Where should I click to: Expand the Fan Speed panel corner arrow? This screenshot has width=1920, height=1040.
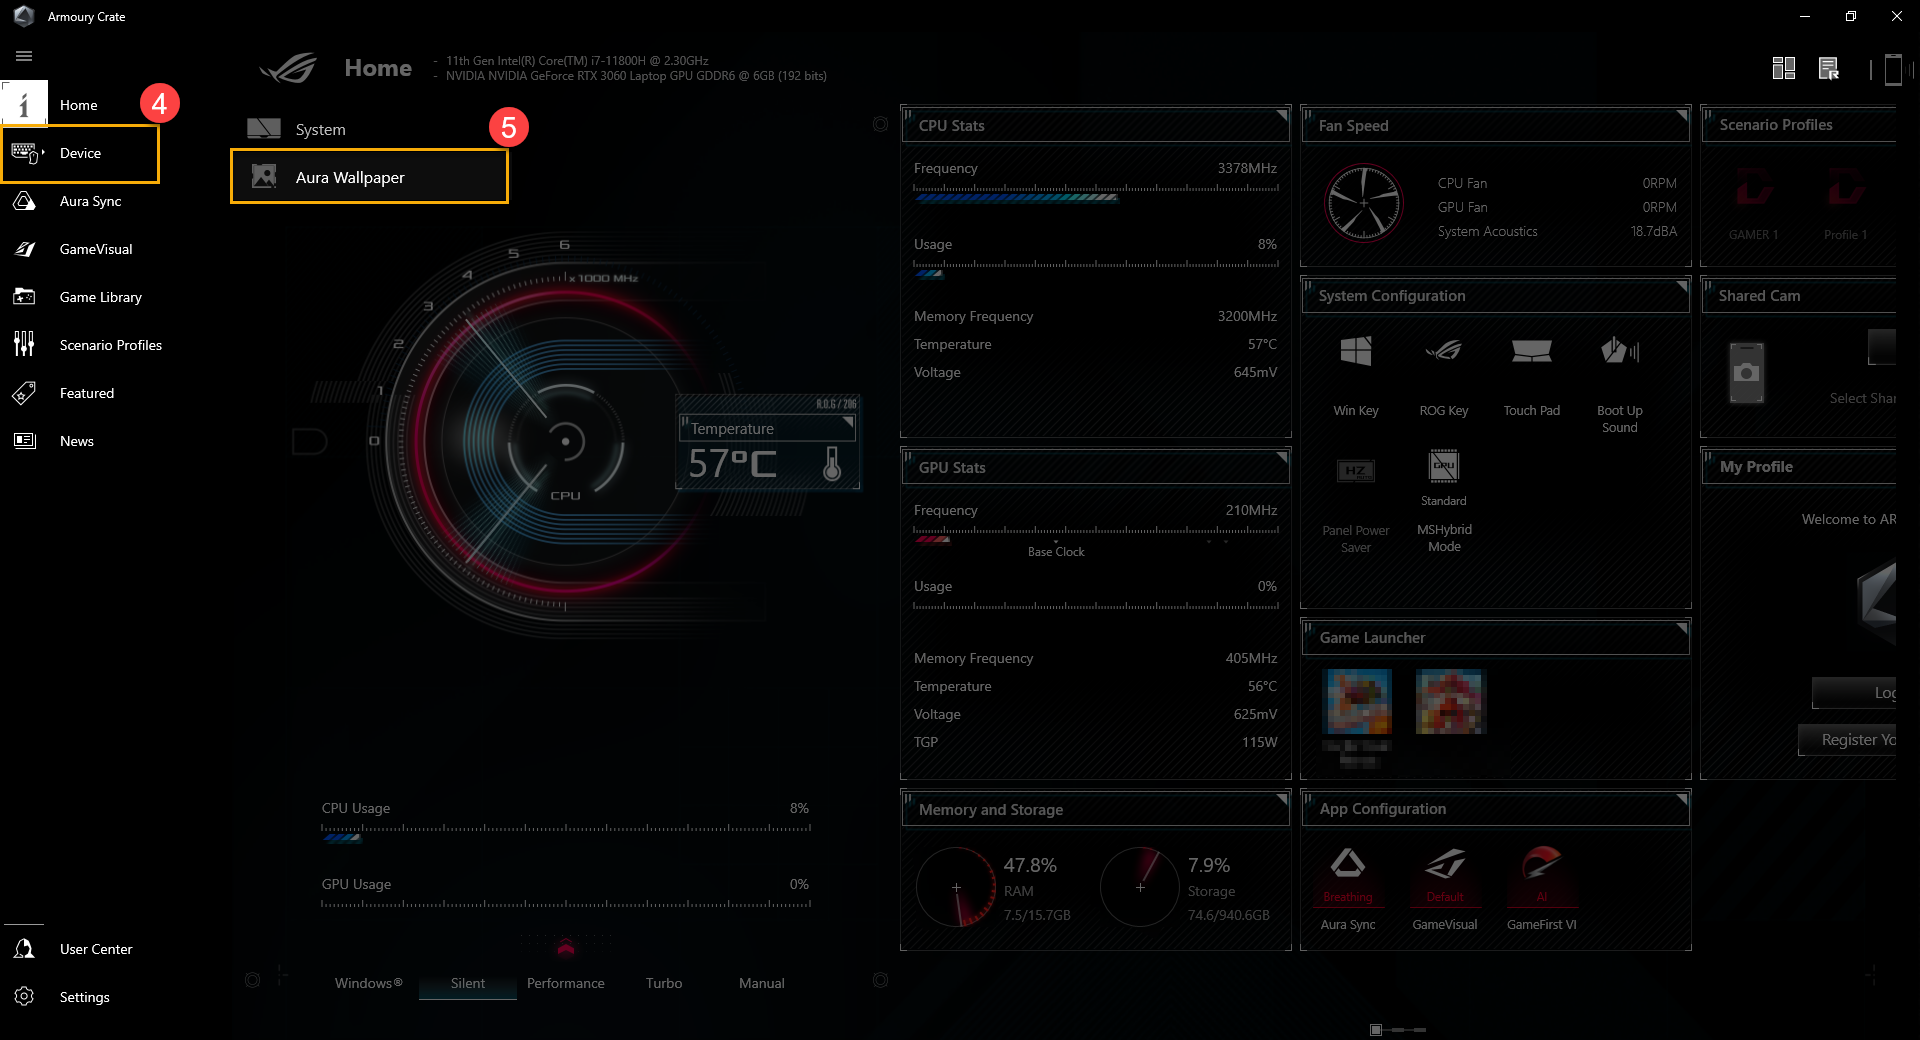coord(1681,114)
